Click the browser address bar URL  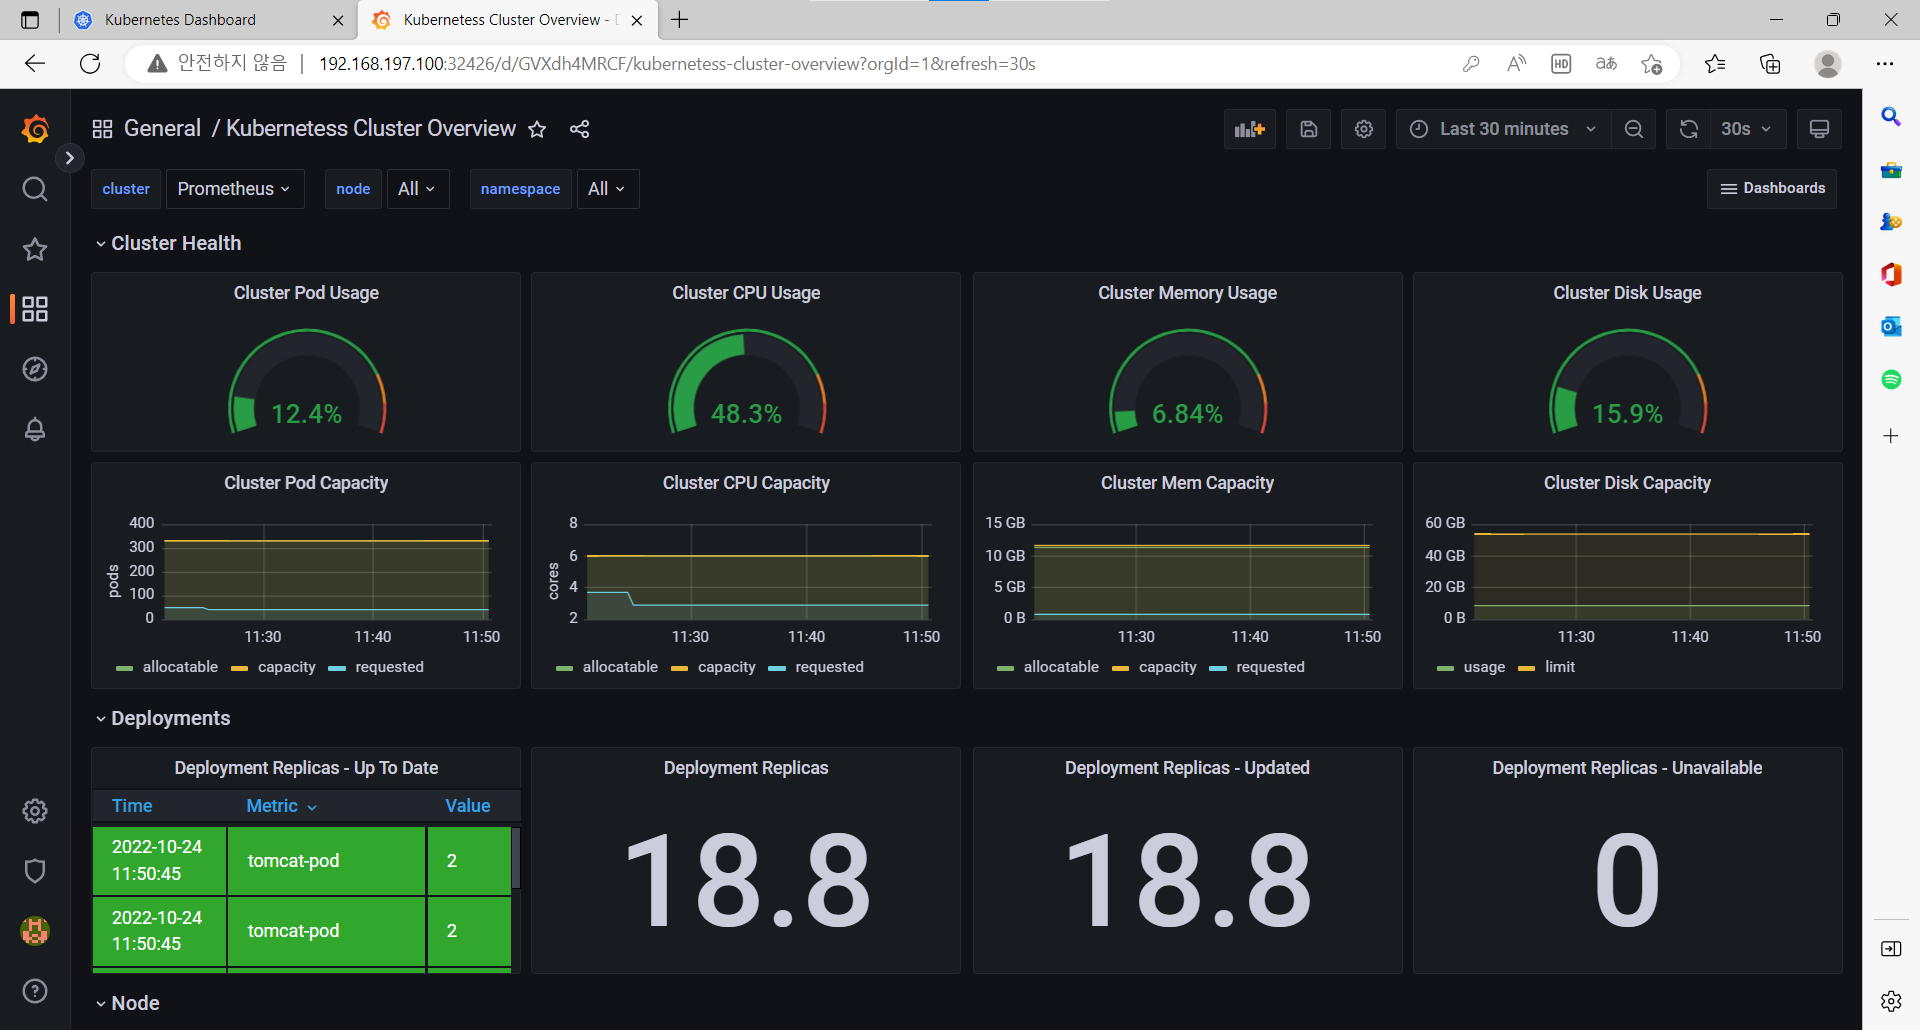tap(677, 64)
